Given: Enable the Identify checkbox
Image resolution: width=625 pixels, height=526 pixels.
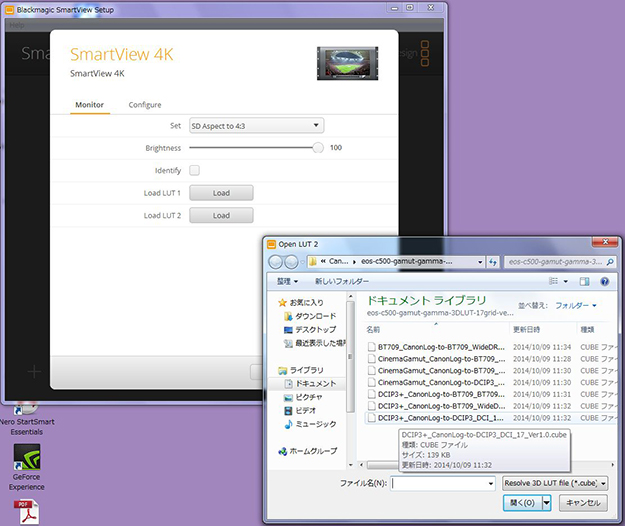Looking at the screenshot, I should click(194, 170).
